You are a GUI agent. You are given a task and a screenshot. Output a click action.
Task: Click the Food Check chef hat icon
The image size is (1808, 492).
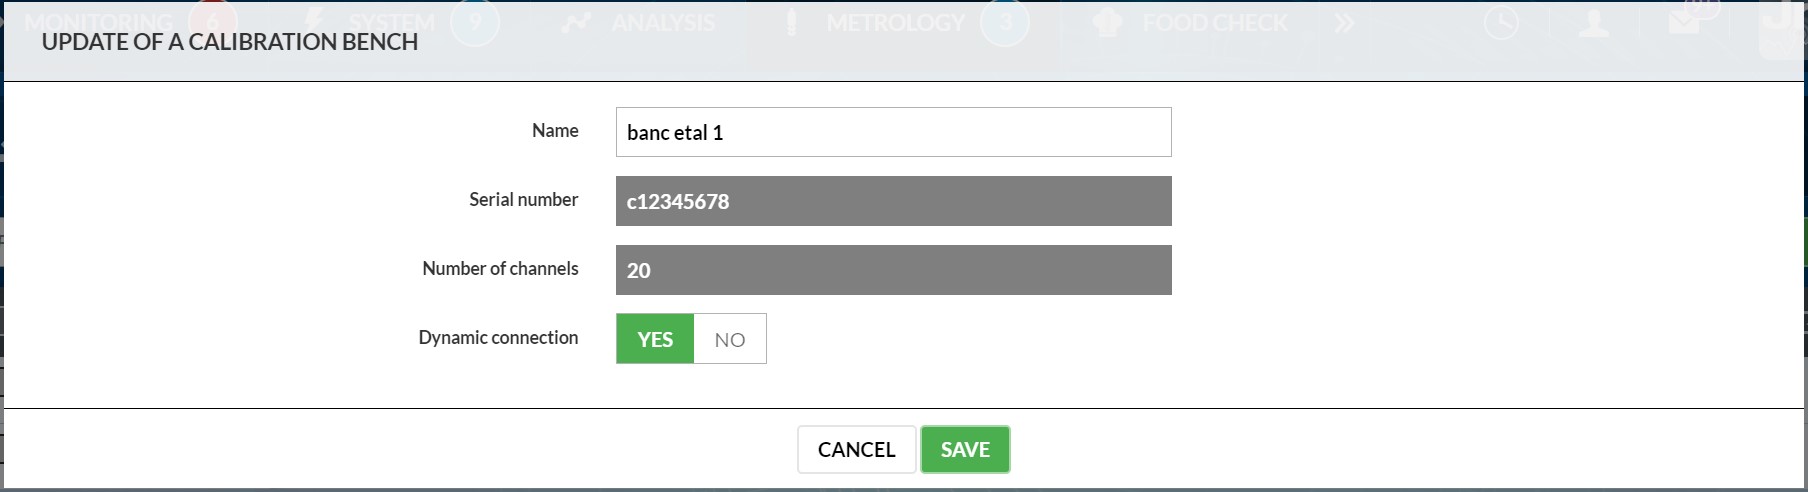tap(1107, 22)
